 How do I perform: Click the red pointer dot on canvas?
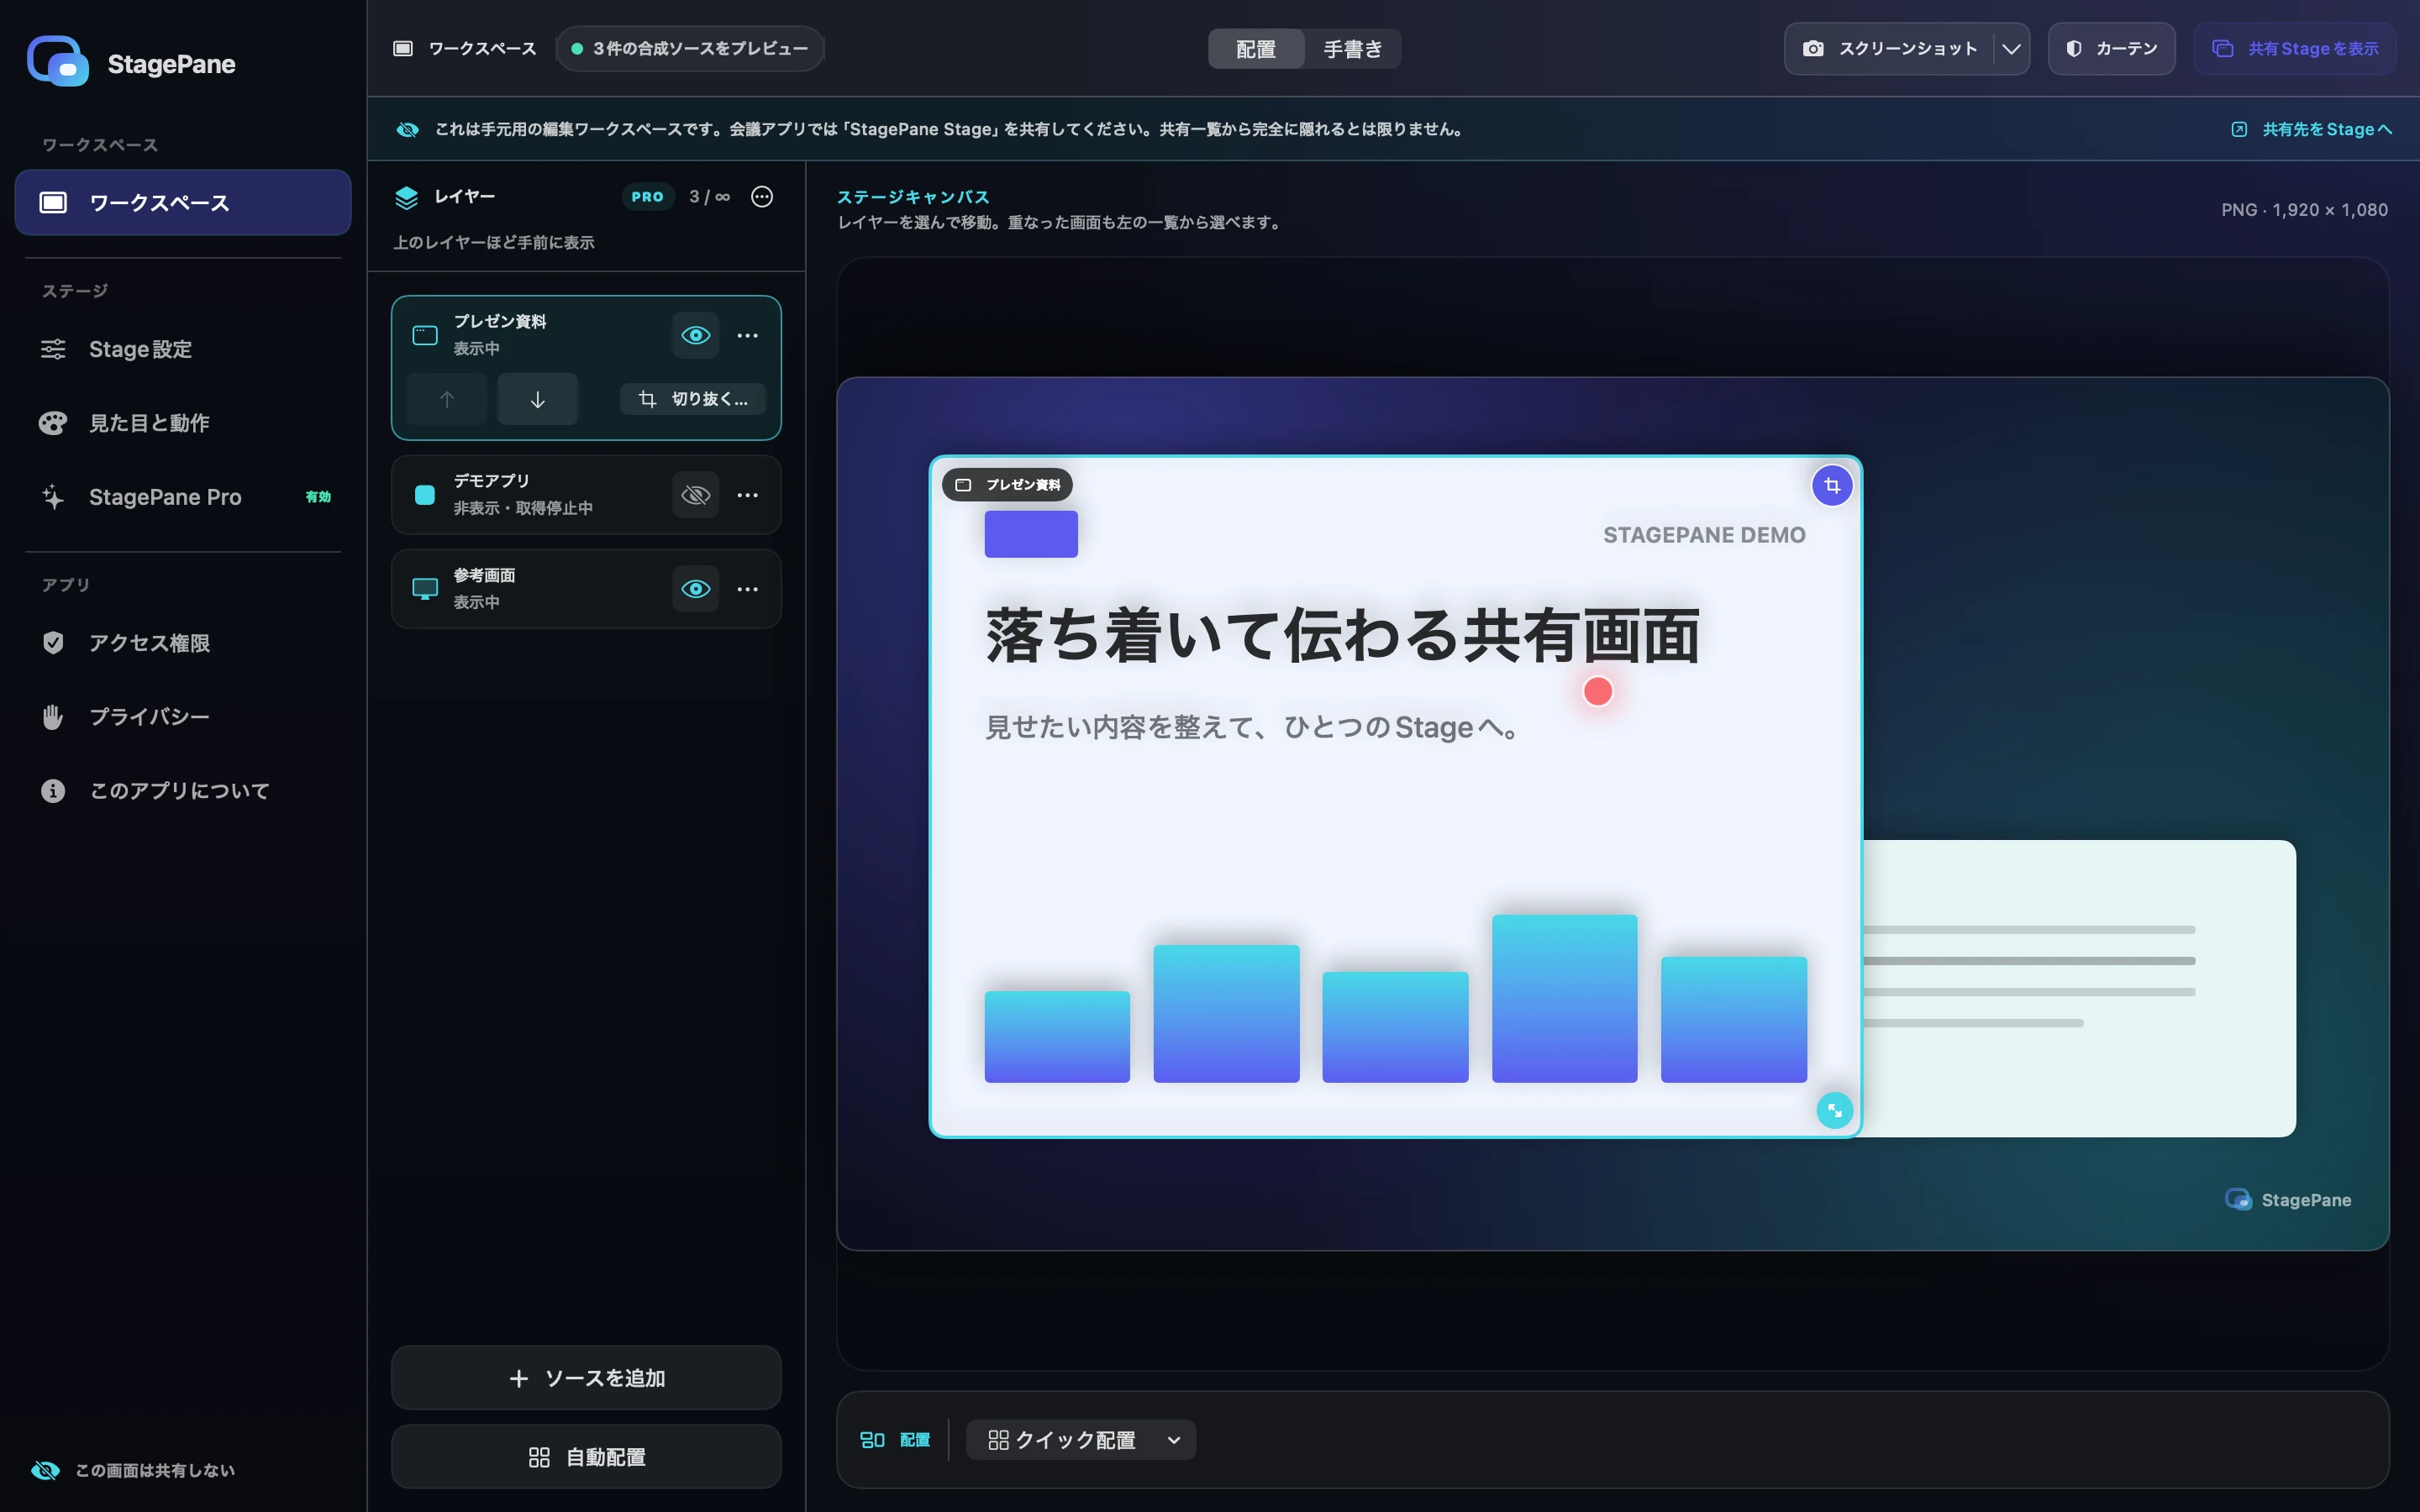(1598, 691)
